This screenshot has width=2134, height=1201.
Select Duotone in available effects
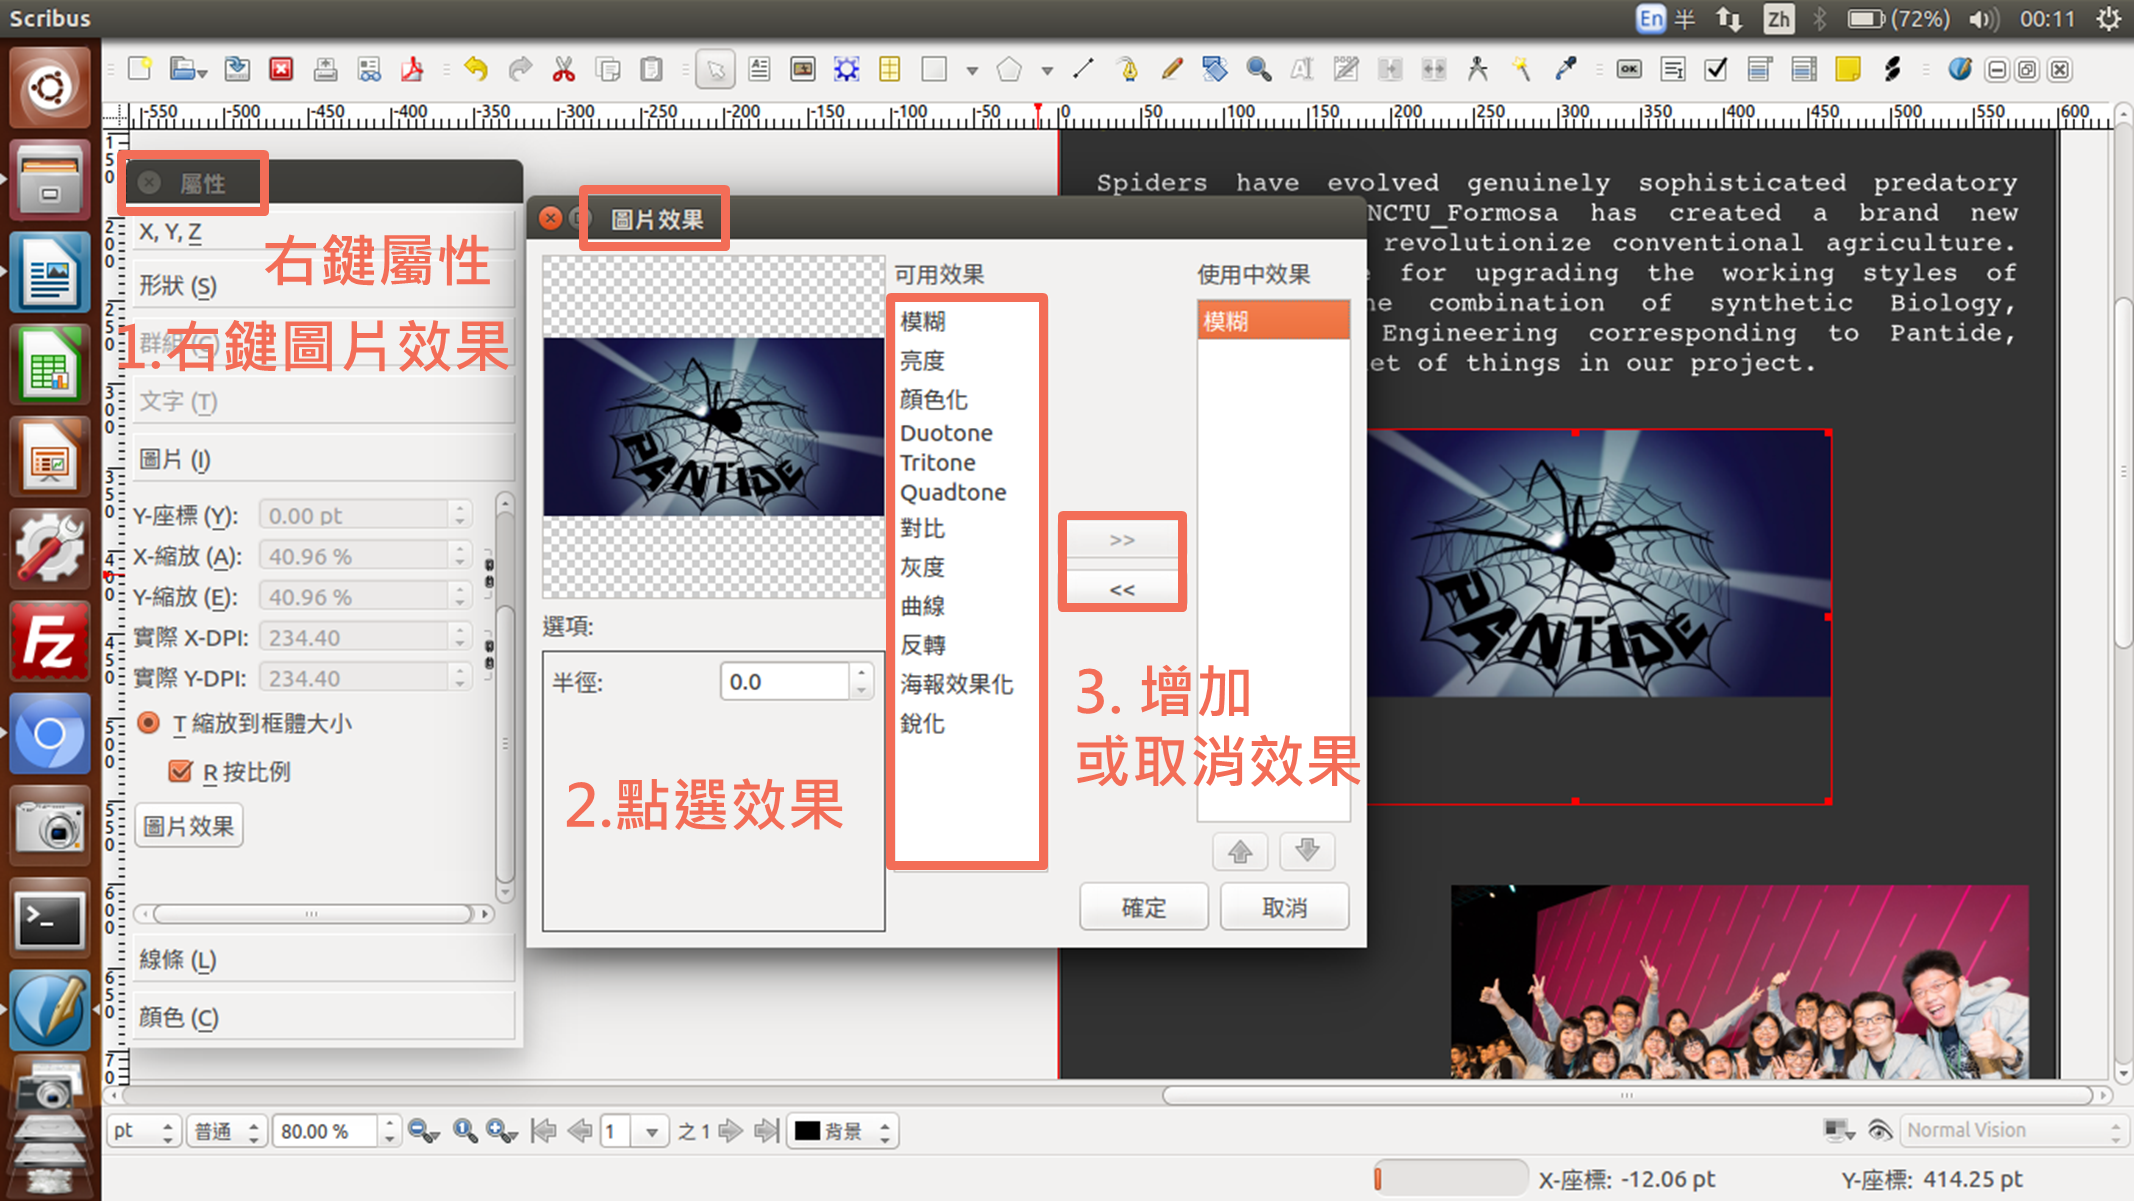point(946,433)
